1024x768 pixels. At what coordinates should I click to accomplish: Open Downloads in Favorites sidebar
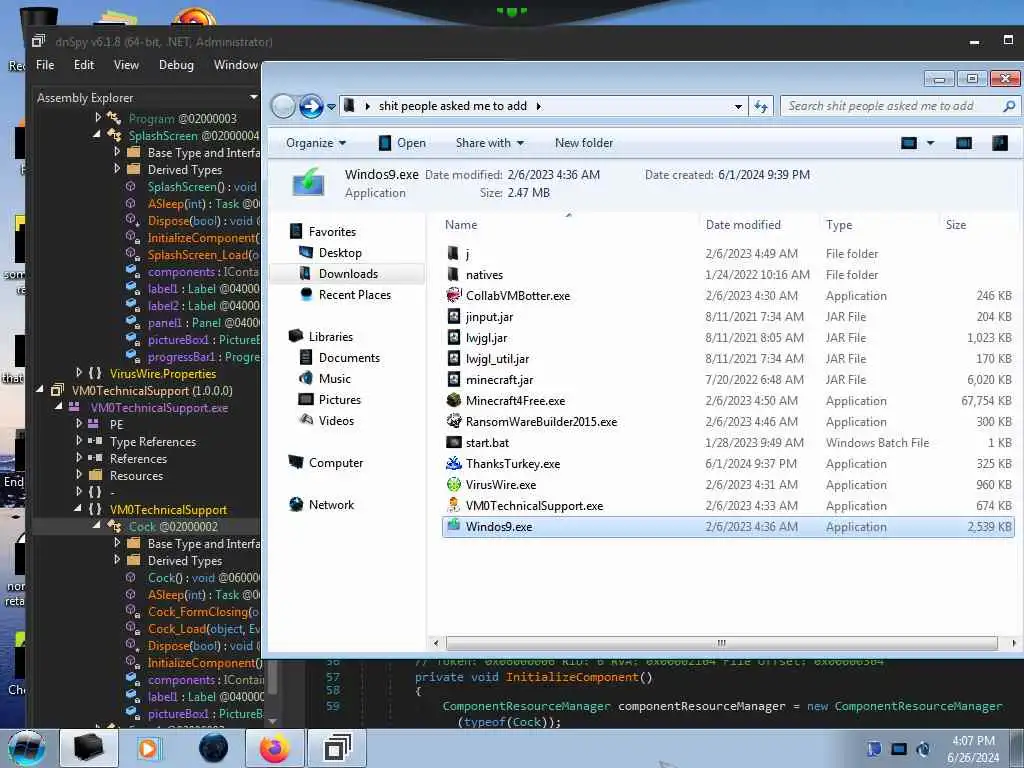[347, 274]
